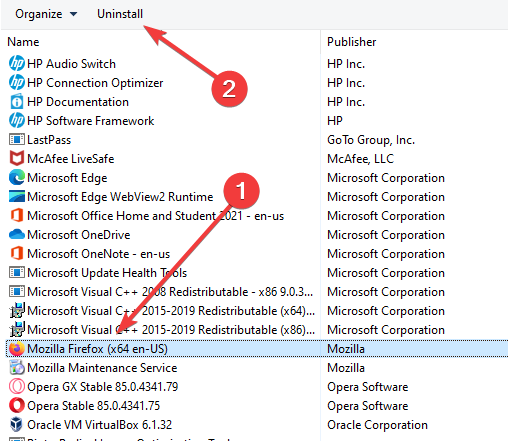
Task: Select the HP Software Framework icon
Action: coord(17,120)
